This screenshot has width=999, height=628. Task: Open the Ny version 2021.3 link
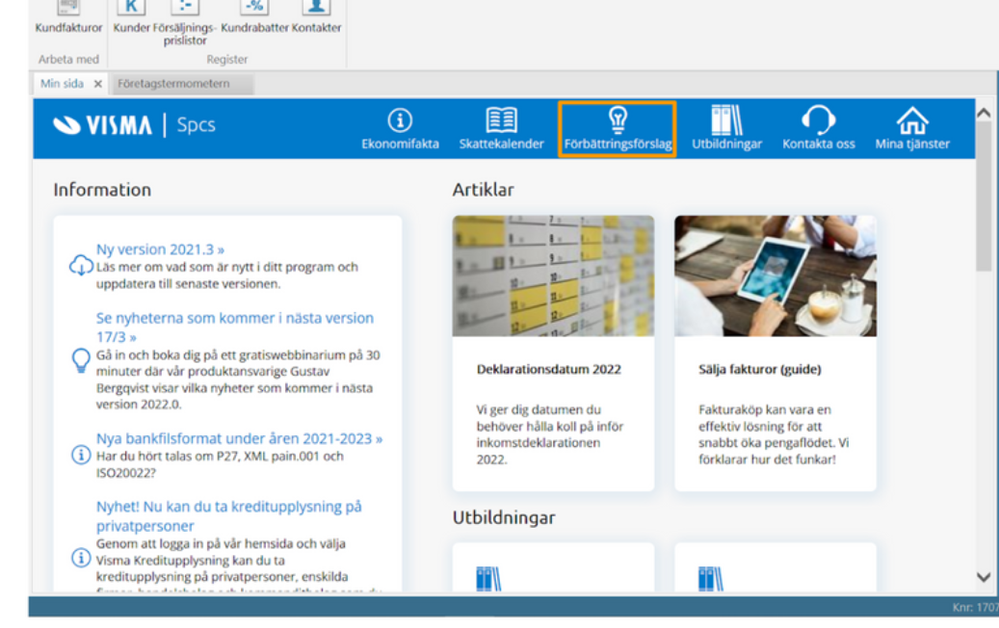160,250
